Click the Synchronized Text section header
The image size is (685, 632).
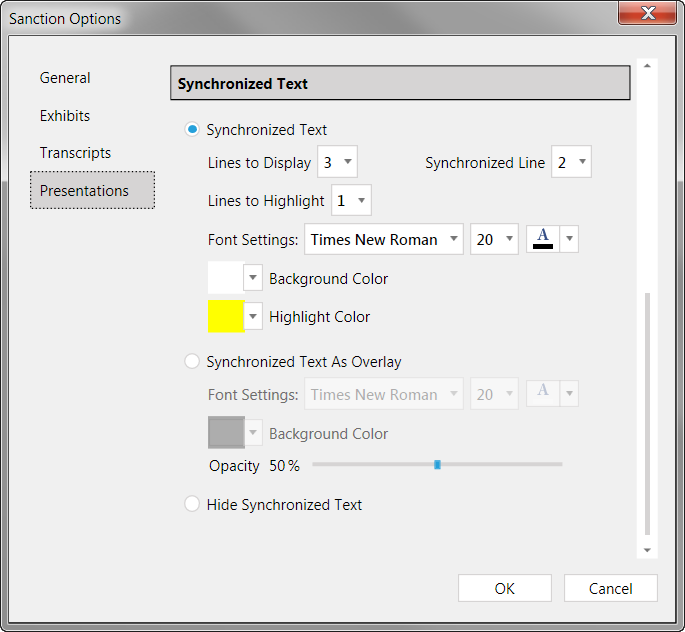(x=400, y=83)
